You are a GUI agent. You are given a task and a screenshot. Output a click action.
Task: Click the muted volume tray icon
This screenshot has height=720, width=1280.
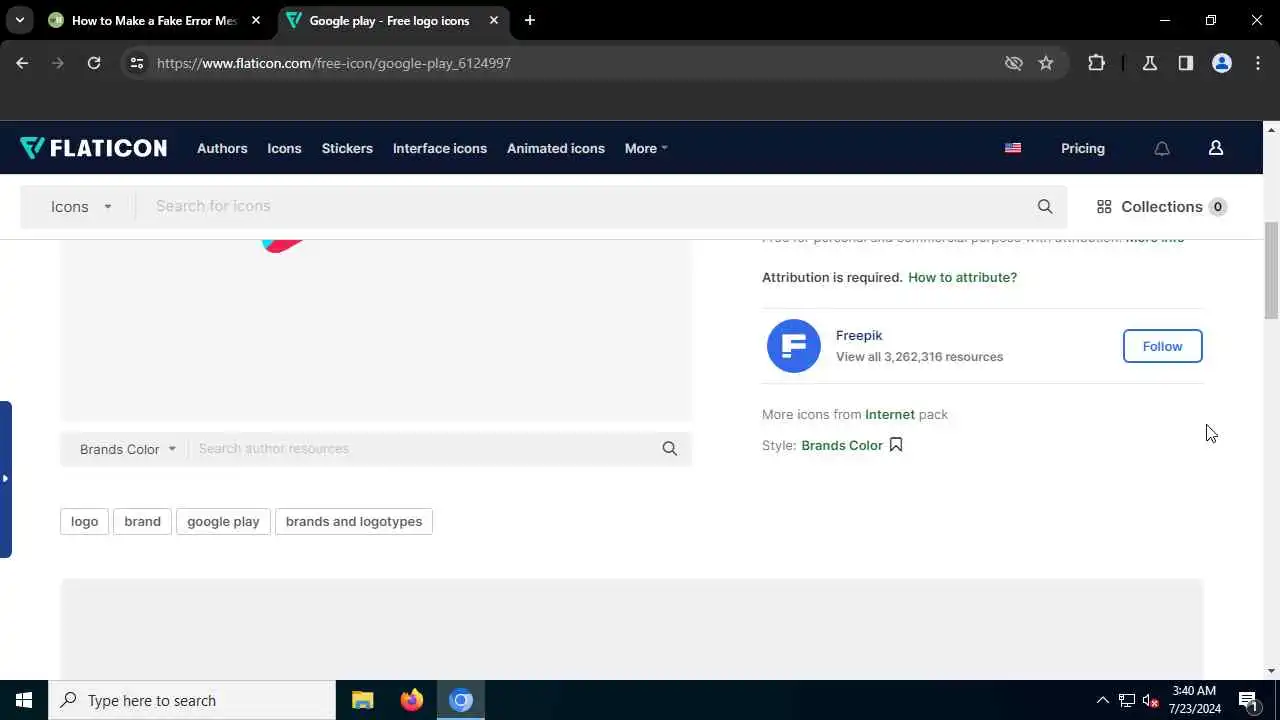click(x=1150, y=700)
